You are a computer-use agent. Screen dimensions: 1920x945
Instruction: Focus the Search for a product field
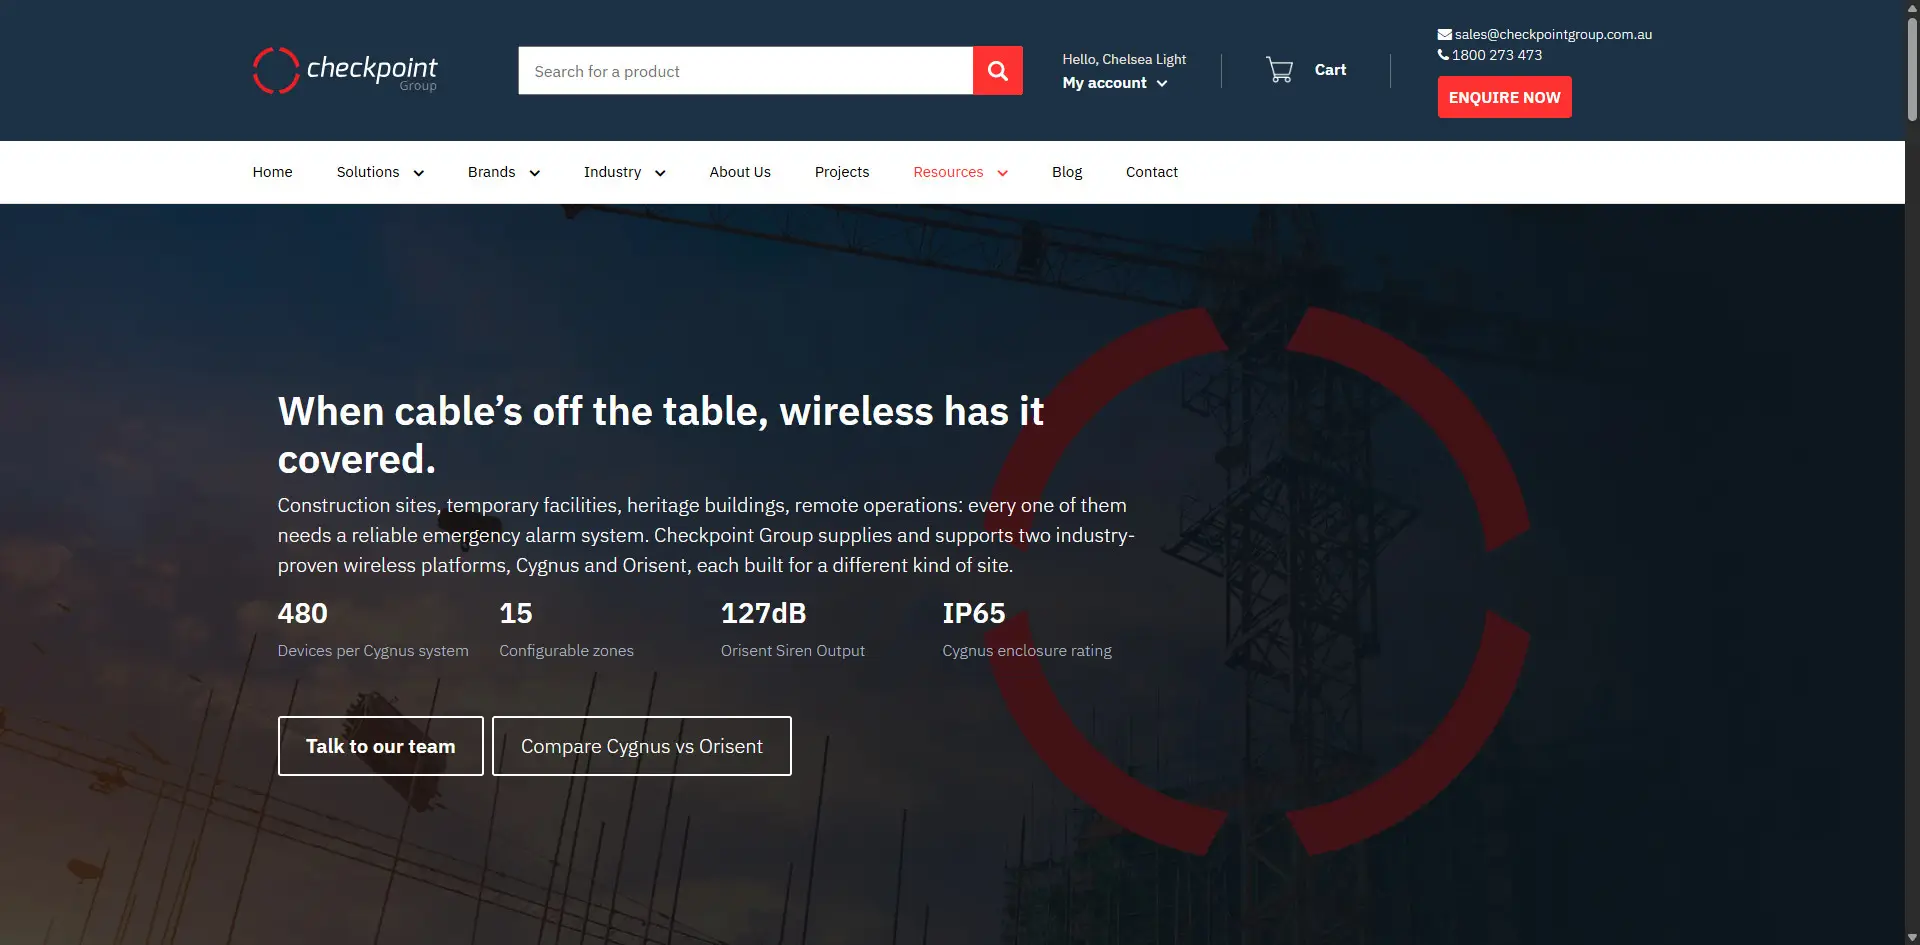point(745,70)
